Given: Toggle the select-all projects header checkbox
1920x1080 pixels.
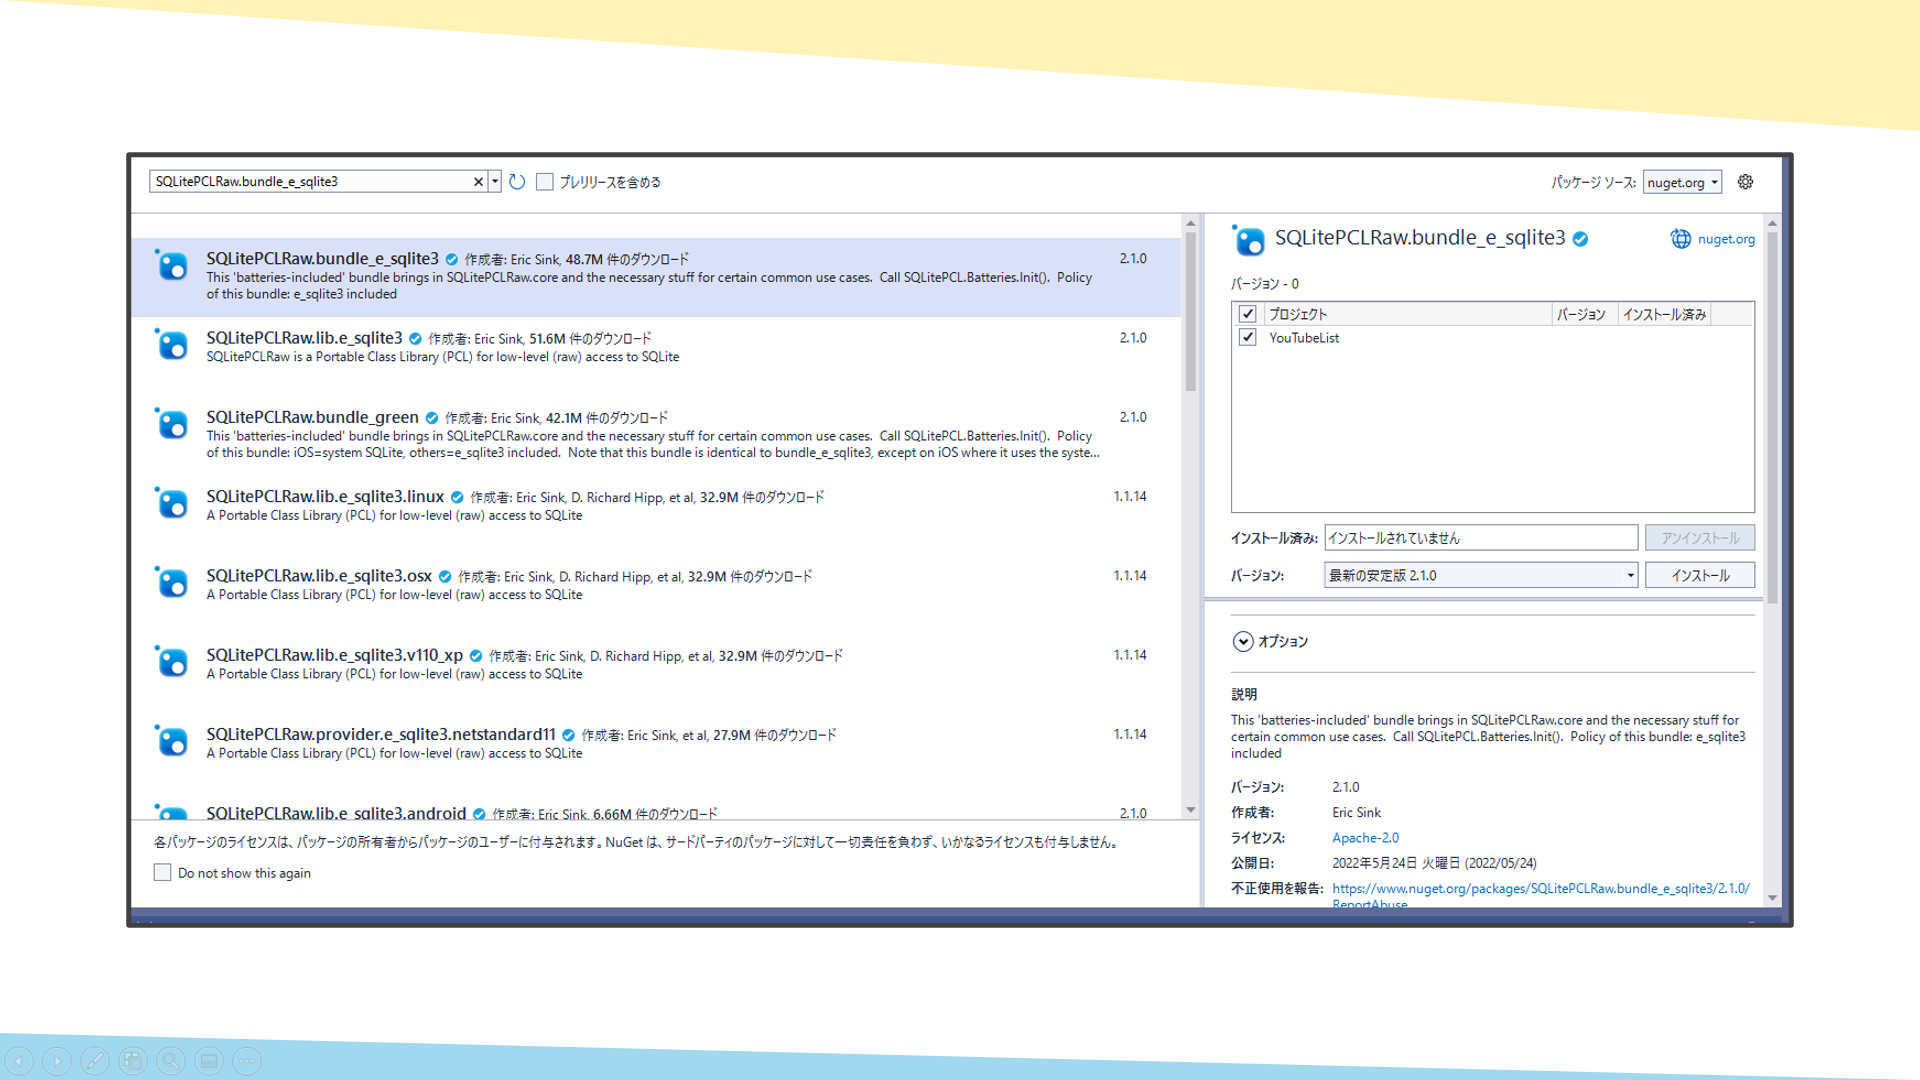Looking at the screenshot, I should (x=1247, y=314).
